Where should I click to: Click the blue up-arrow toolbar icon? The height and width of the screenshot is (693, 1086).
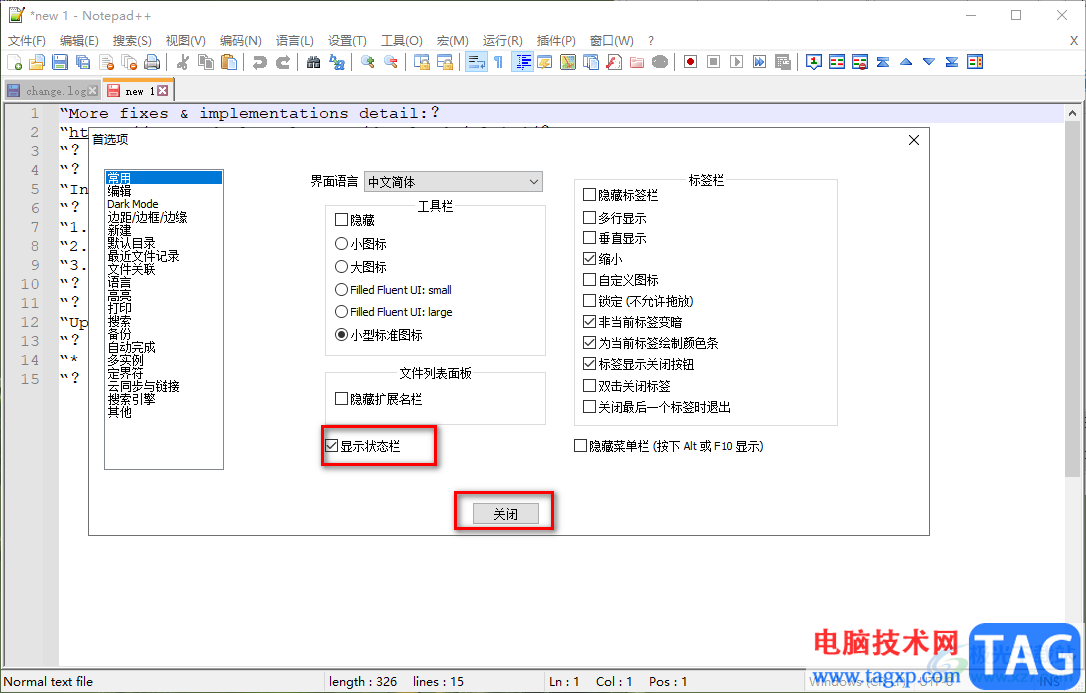click(906, 62)
